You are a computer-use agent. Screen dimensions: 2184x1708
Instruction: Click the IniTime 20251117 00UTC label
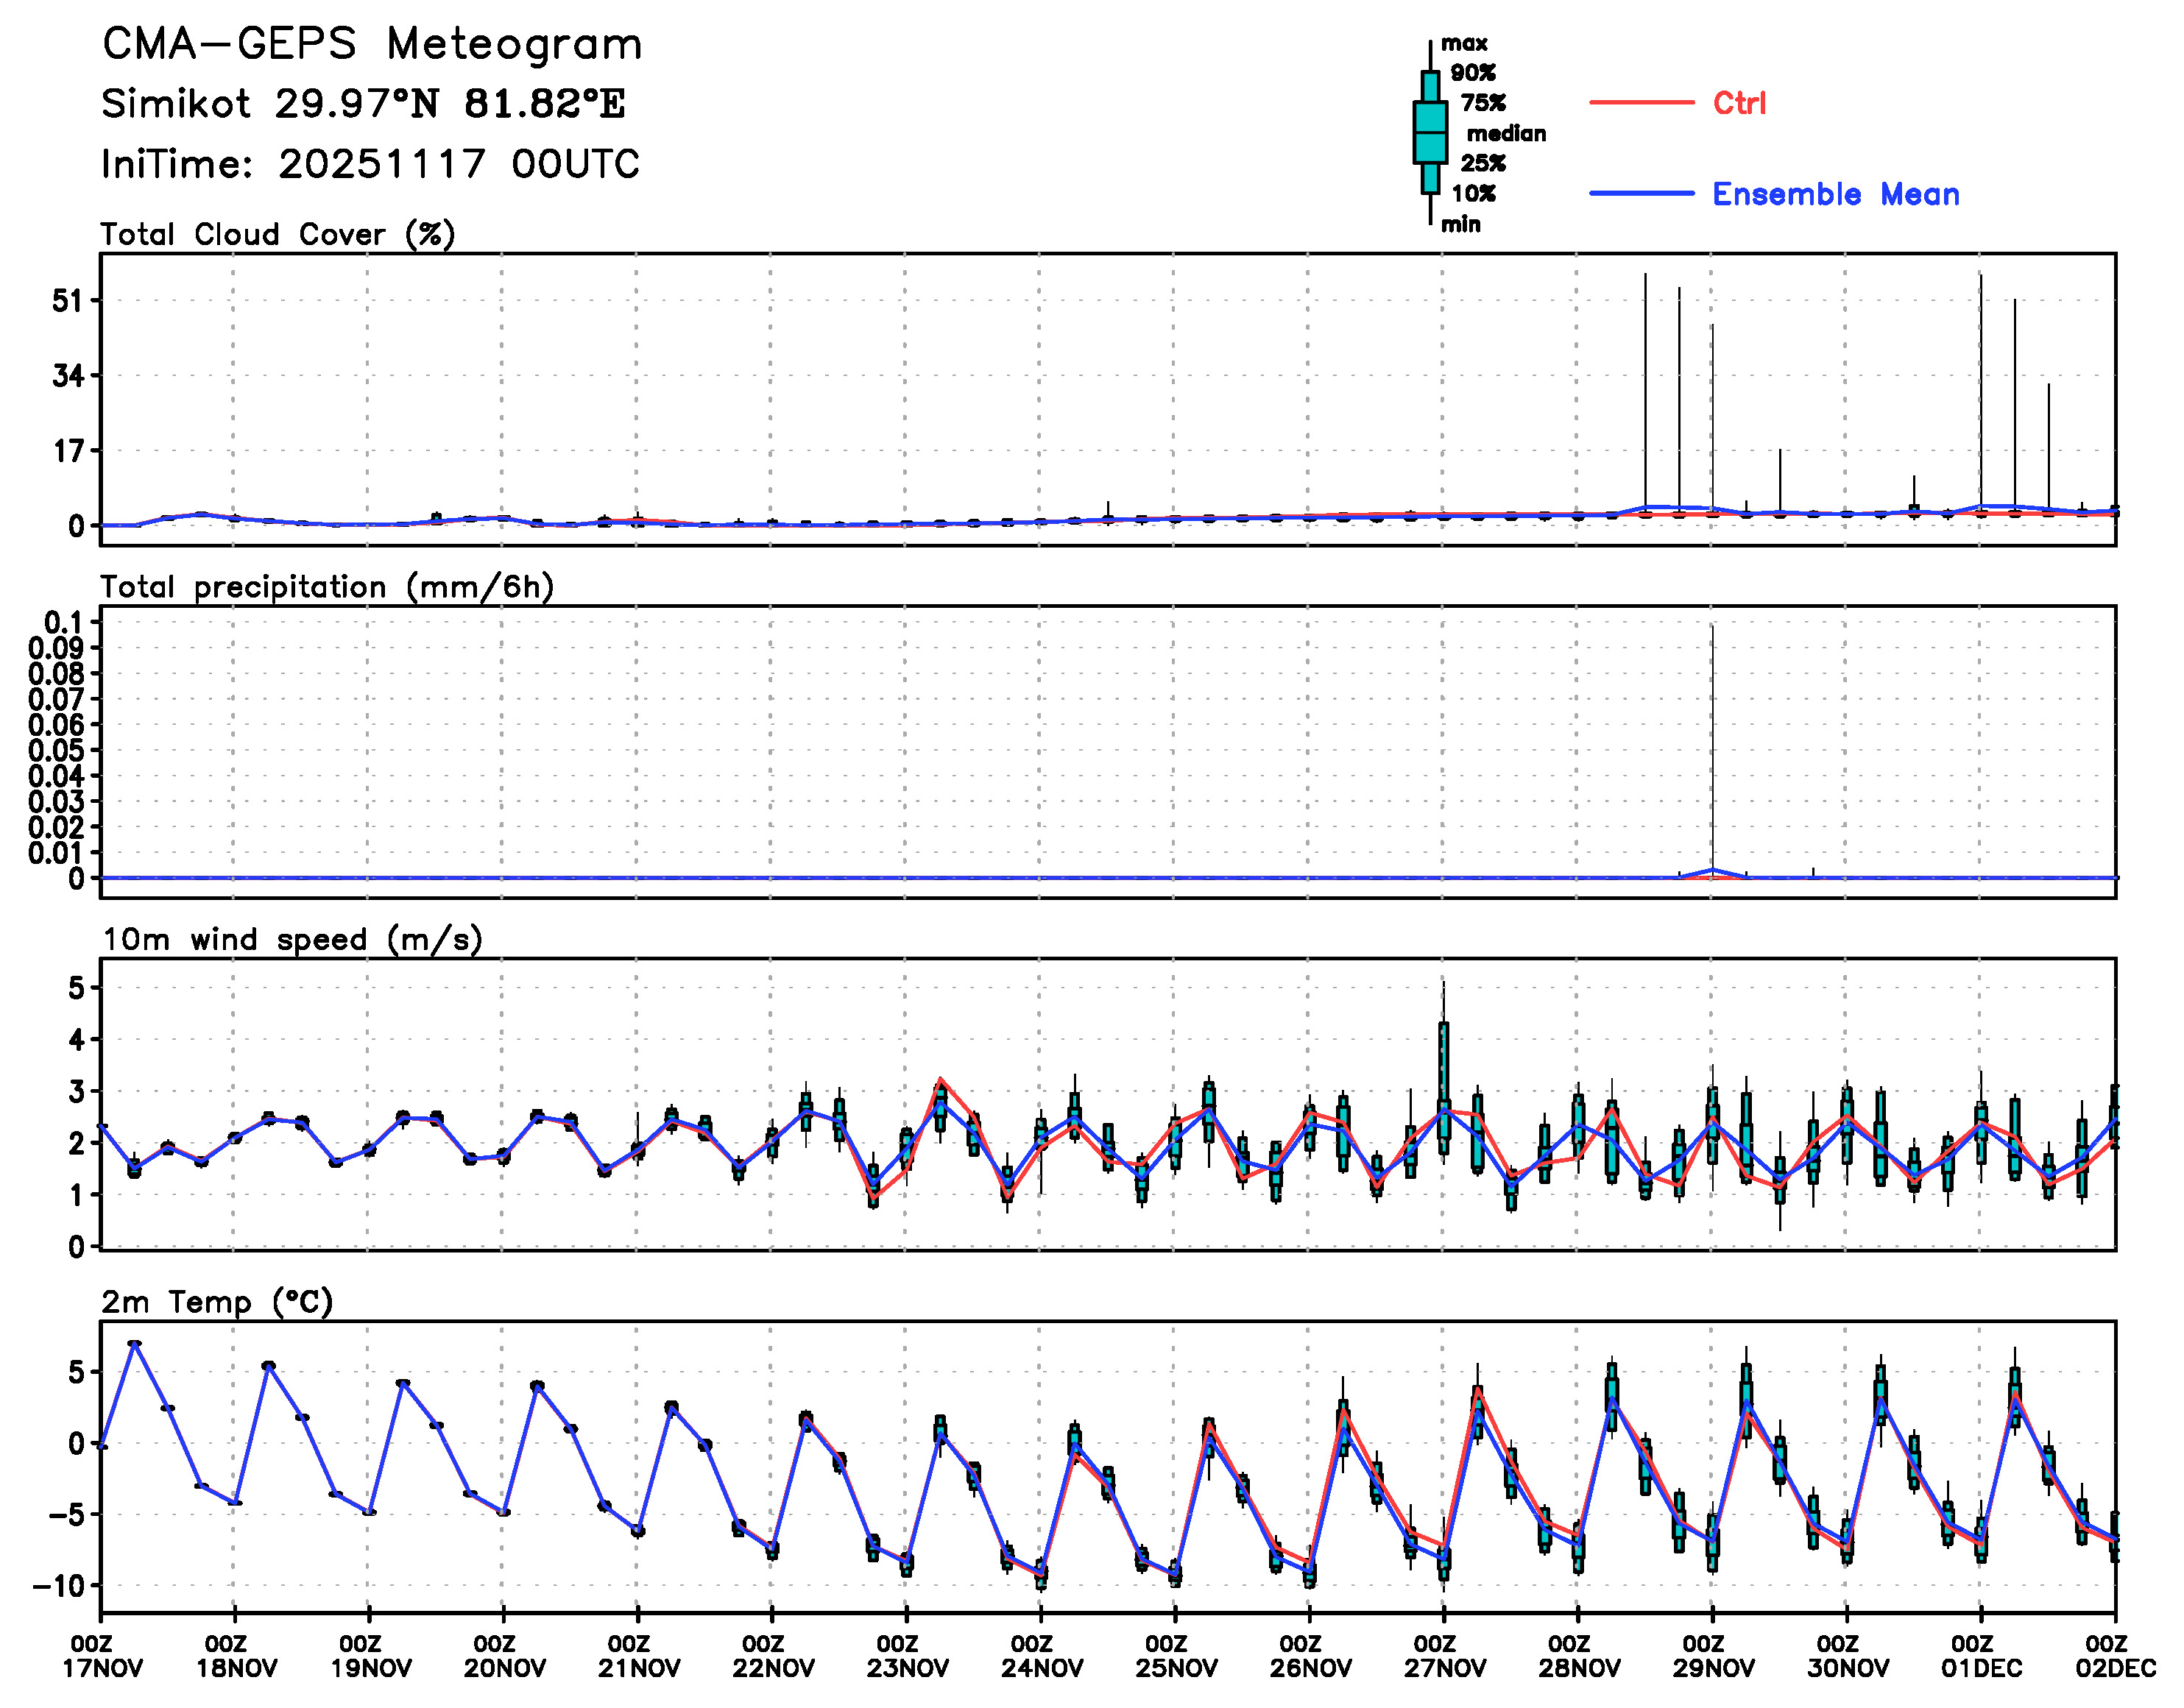pos(370,164)
